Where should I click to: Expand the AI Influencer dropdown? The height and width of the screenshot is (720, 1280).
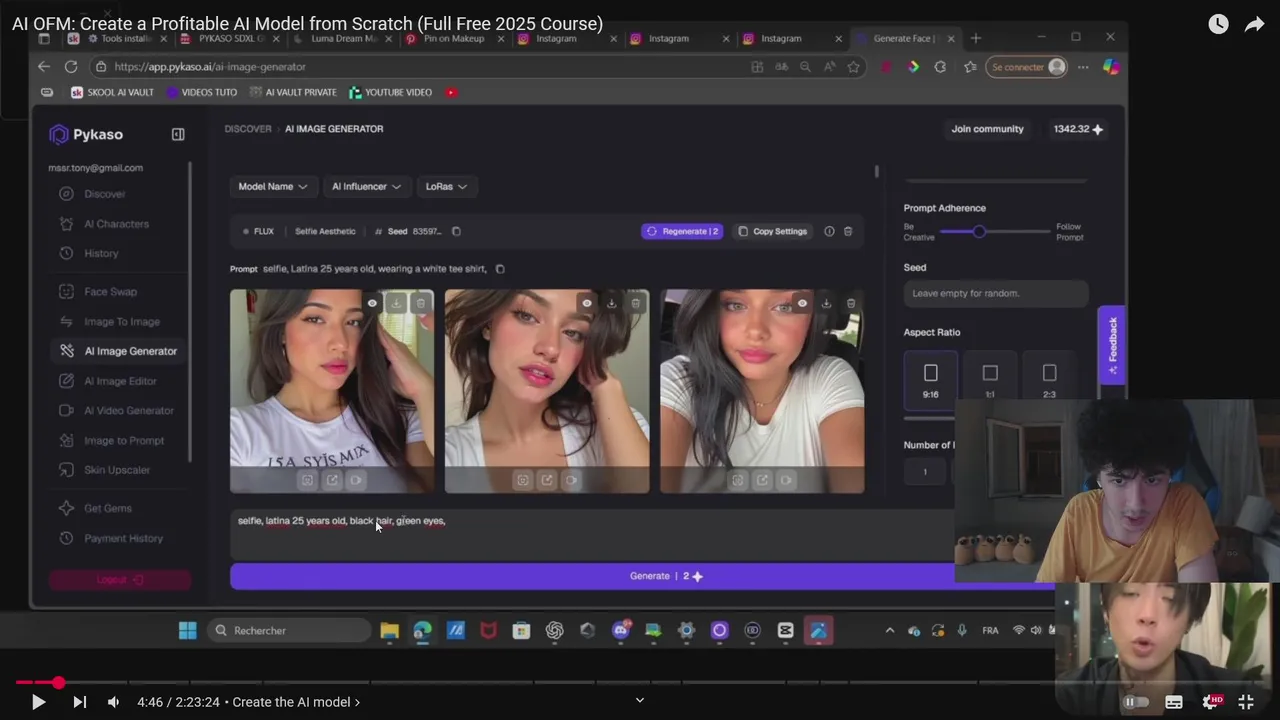365,186
